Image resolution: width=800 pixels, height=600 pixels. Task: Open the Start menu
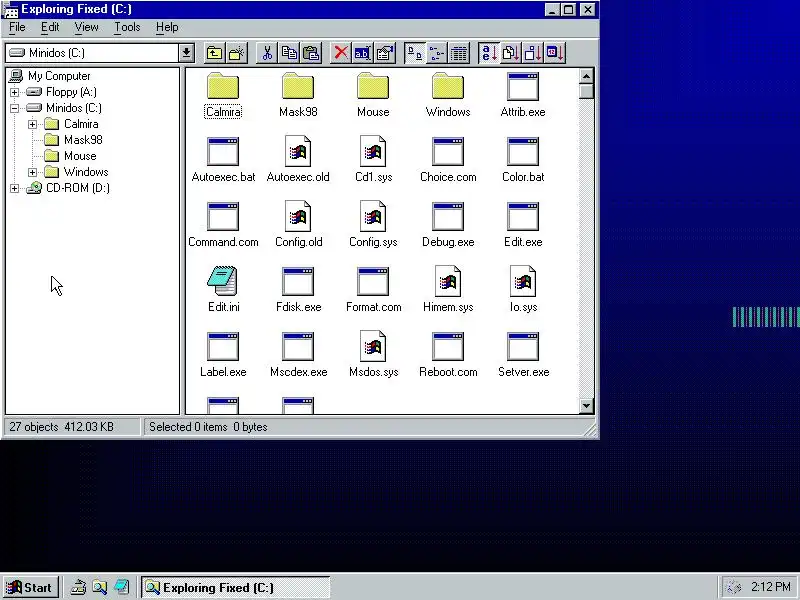point(30,588)
